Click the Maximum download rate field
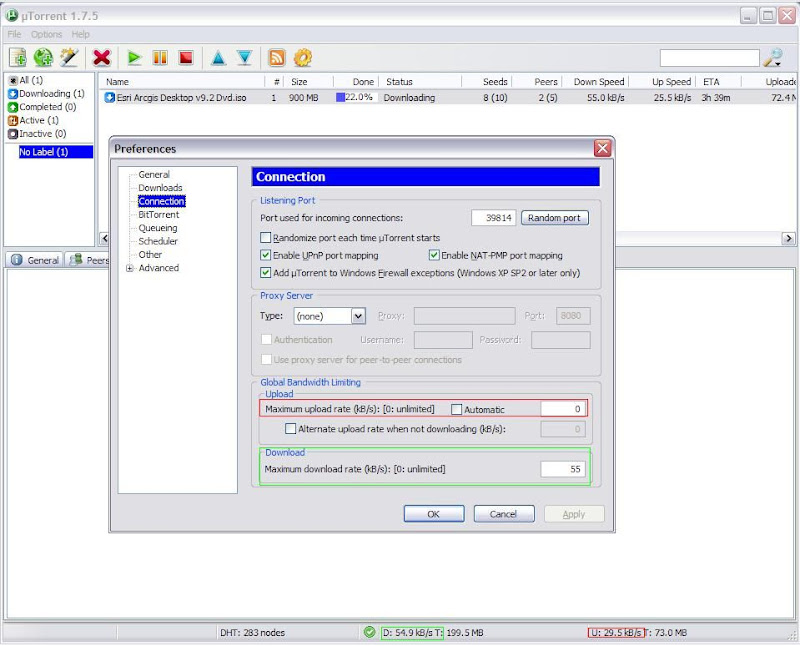The image size is (800, 646). (x=563, y=469)
